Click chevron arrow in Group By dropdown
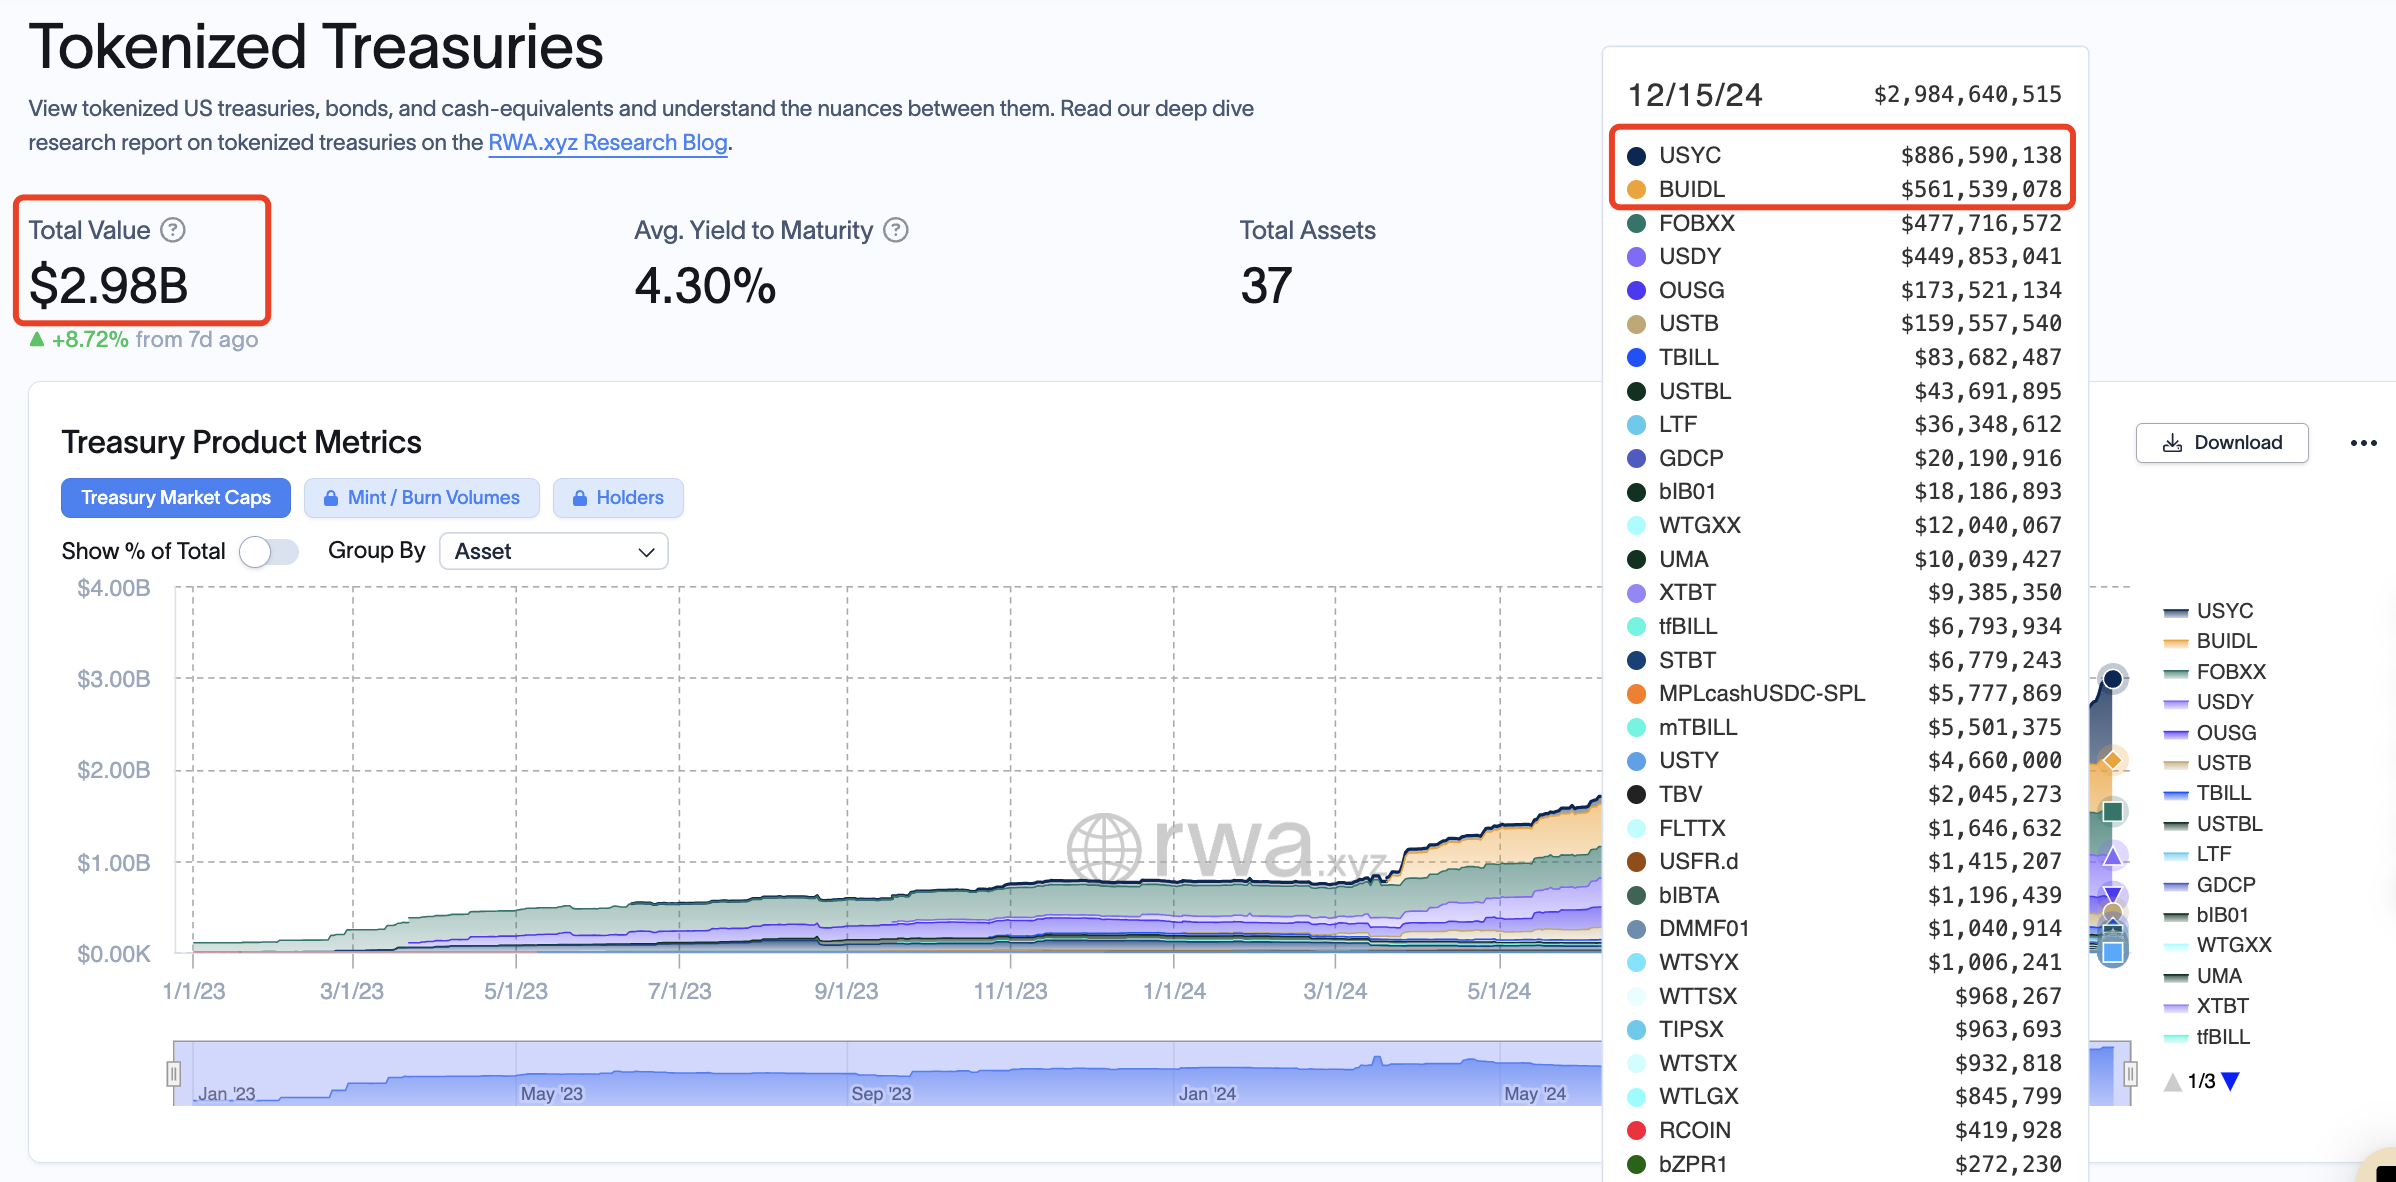The width and height of the screenshot is (2396, 1182). 646,552
